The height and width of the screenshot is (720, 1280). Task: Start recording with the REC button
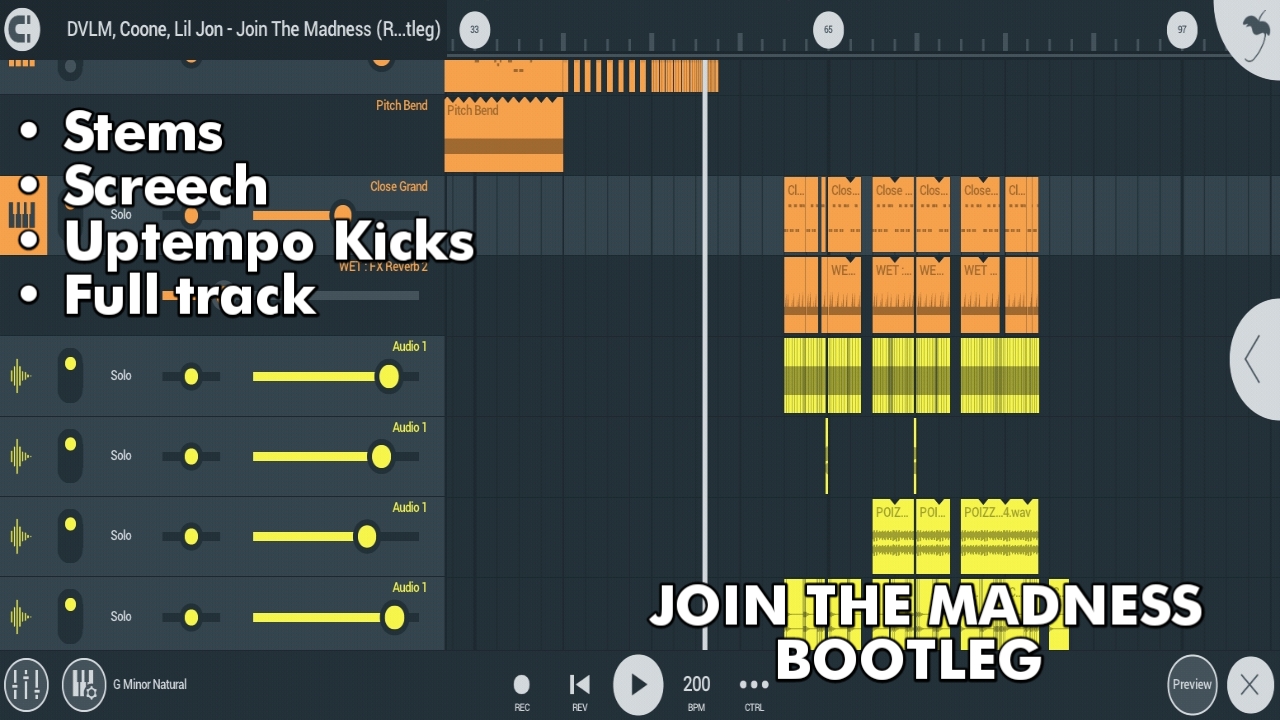[522, 690]
